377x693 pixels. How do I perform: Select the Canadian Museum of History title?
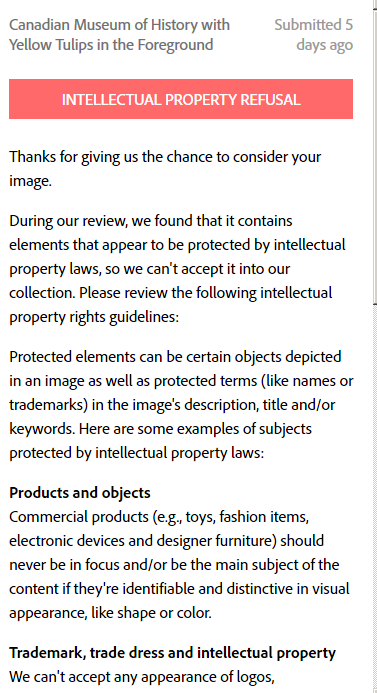point(119,34)
